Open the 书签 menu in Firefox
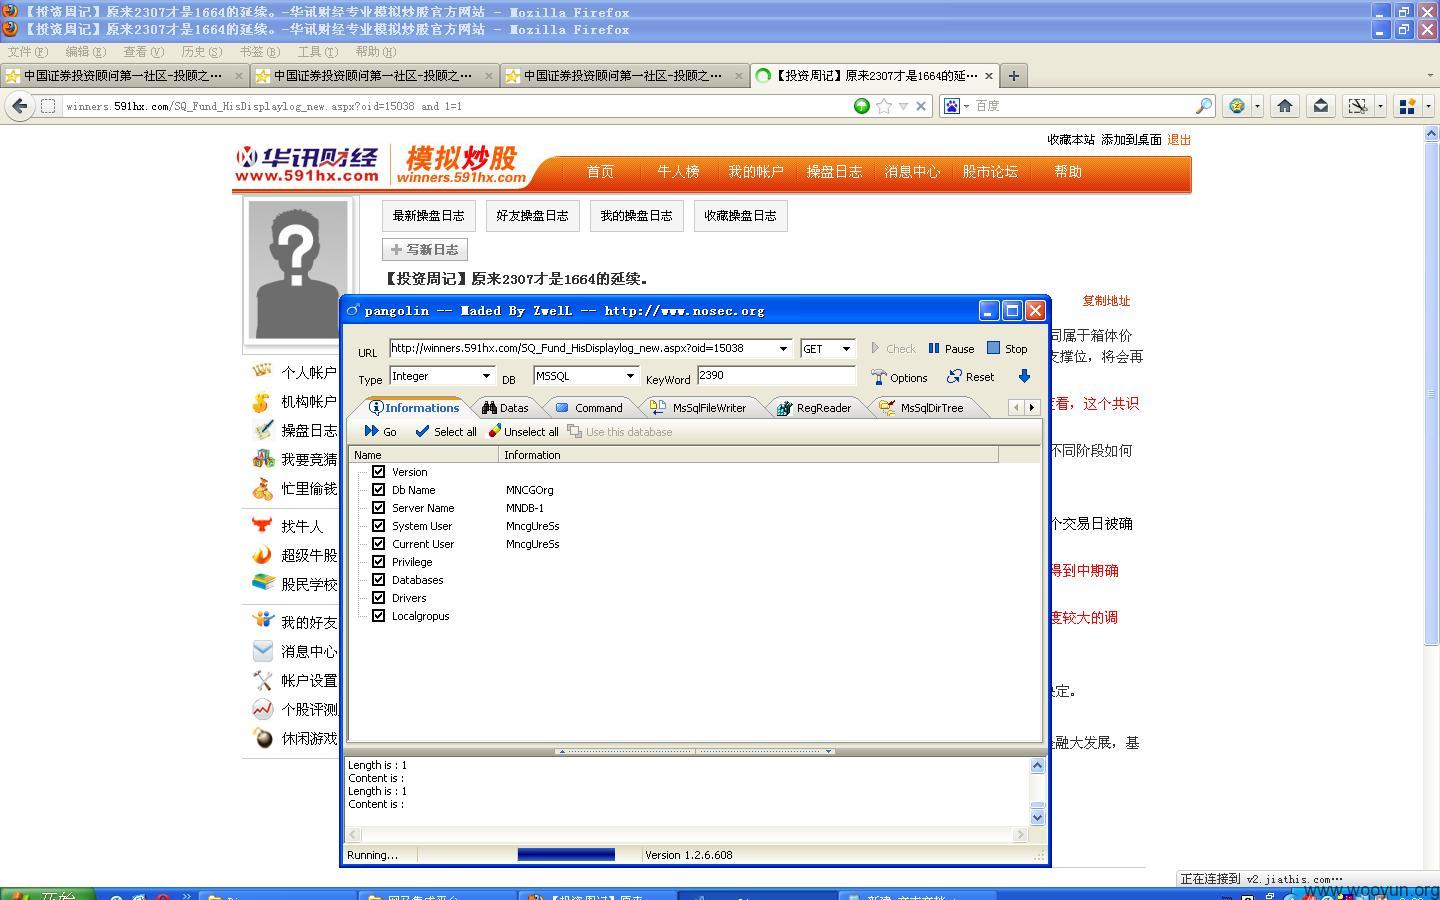1440x900 pixels. (x=259, y=52)
